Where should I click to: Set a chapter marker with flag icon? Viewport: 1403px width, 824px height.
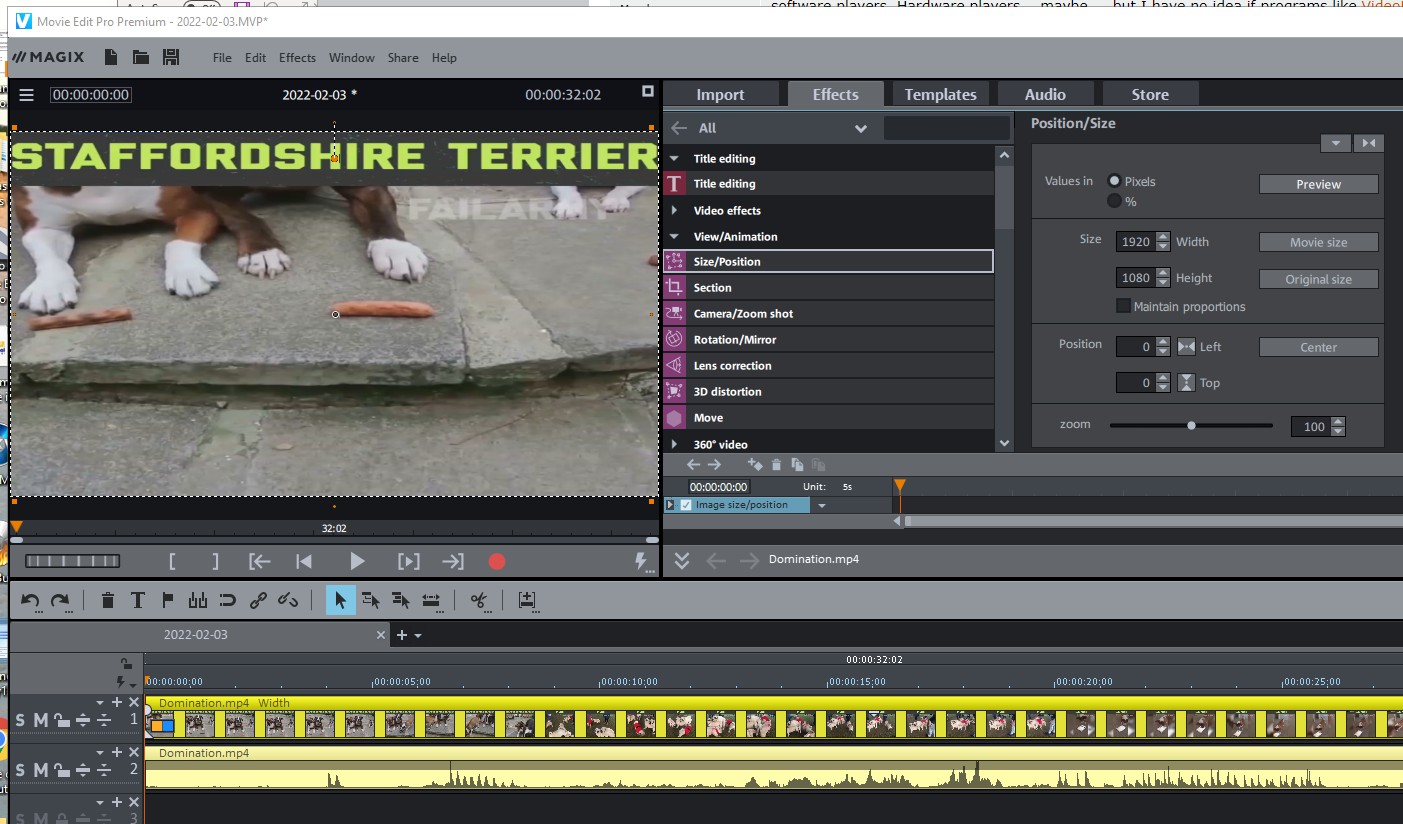(167, 600)
